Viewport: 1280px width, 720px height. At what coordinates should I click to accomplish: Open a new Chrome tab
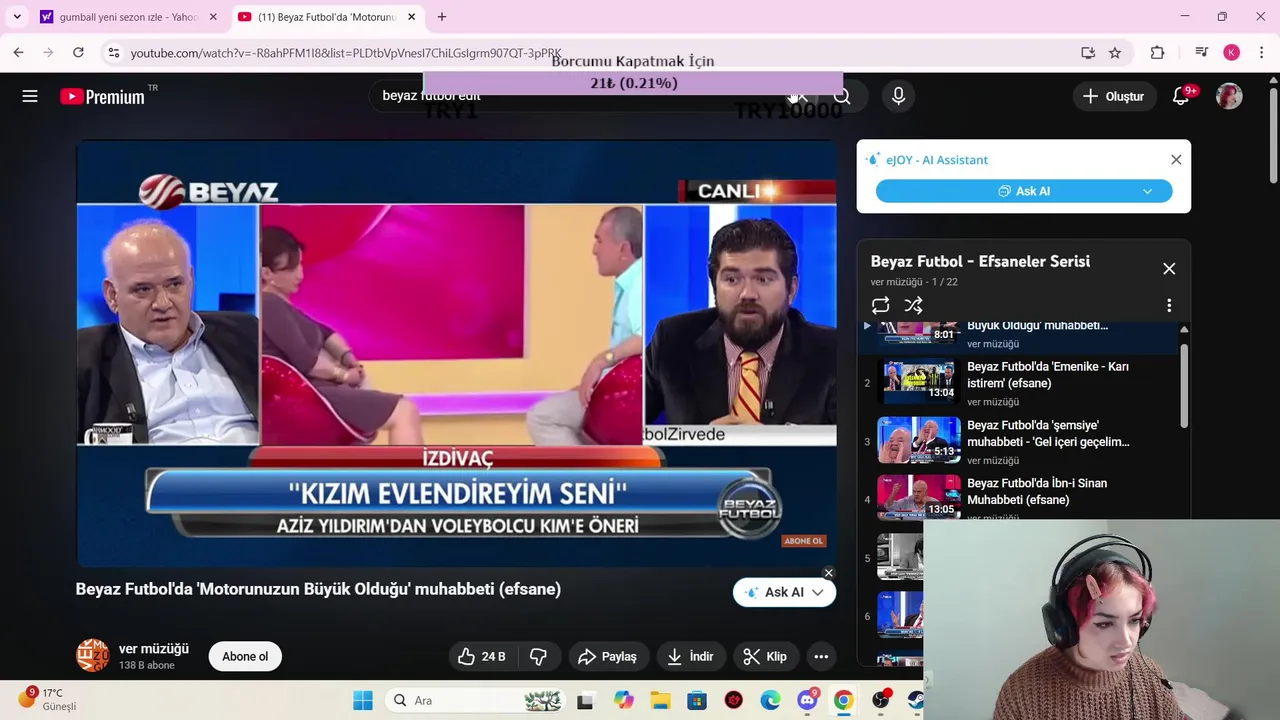pos(442,17)
